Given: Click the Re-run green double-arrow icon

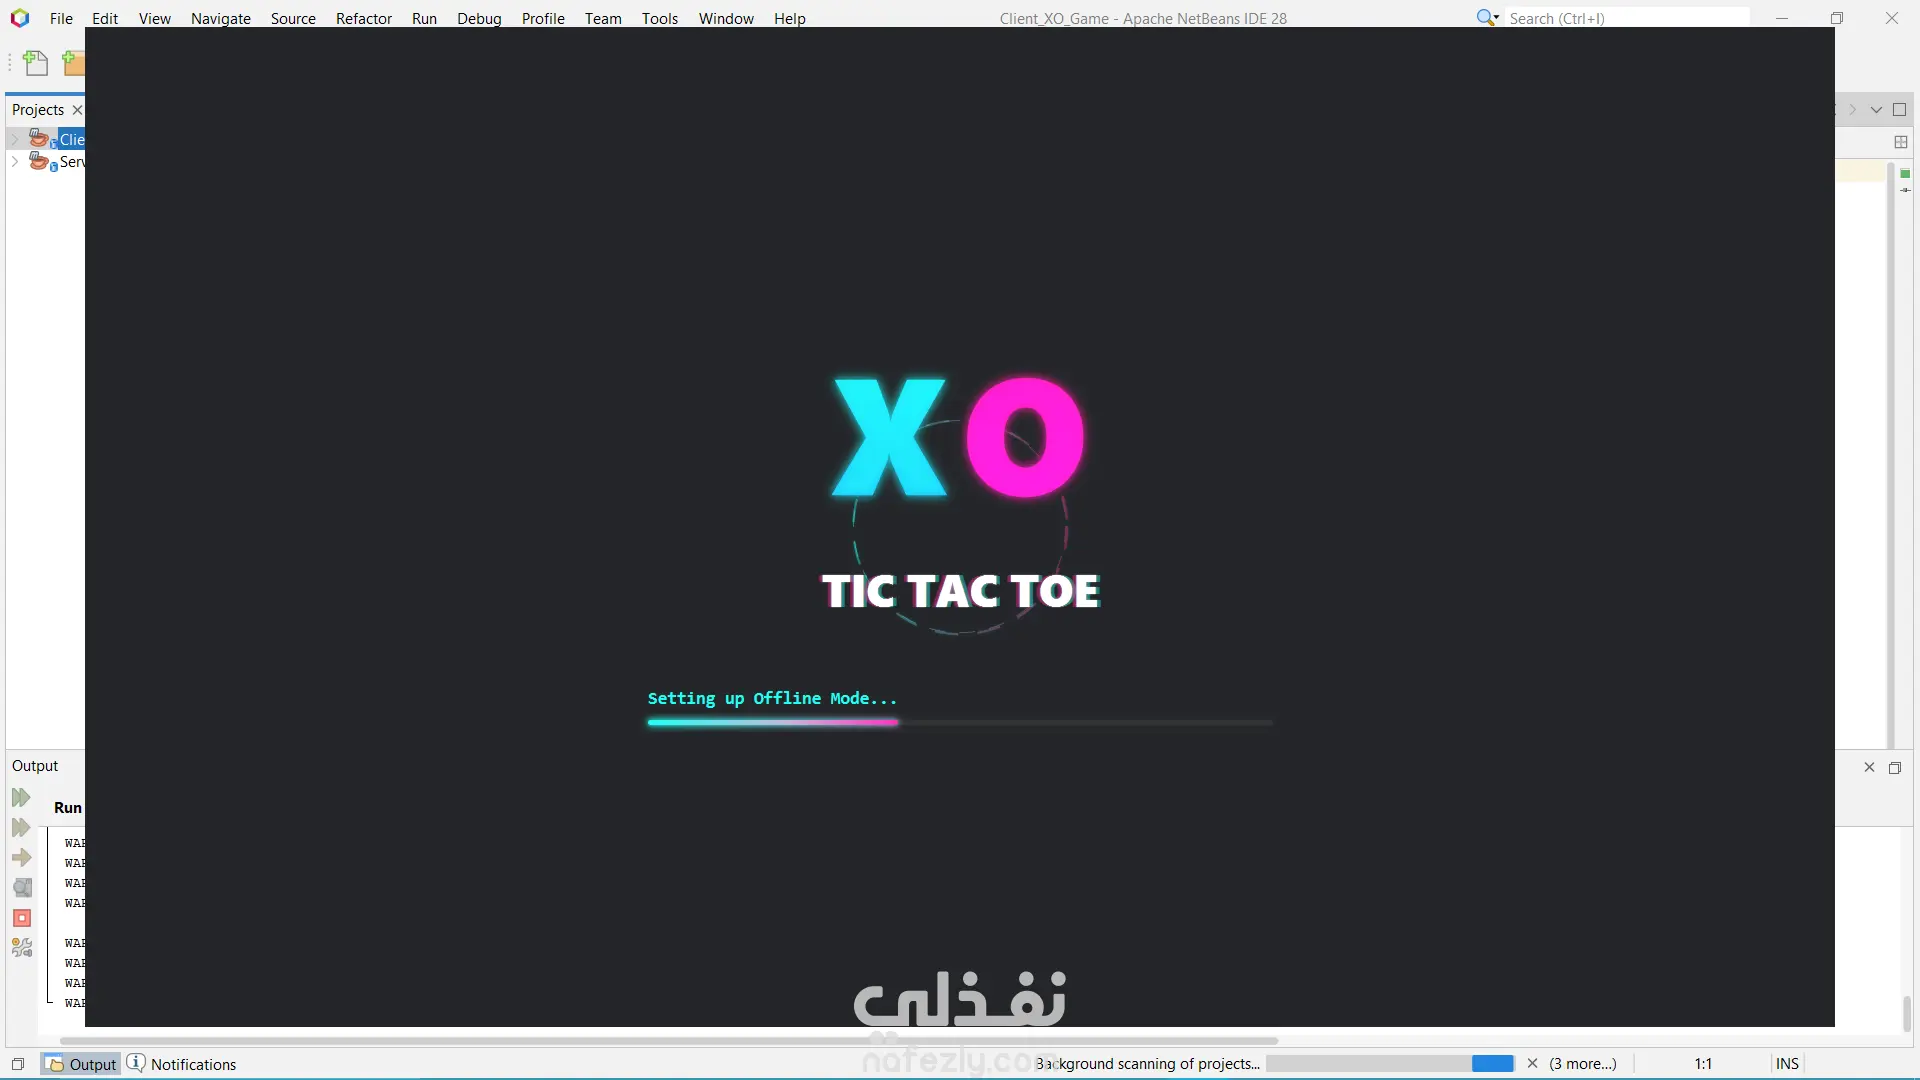Looking at the screenshot, I should click(x=21, y=798).
